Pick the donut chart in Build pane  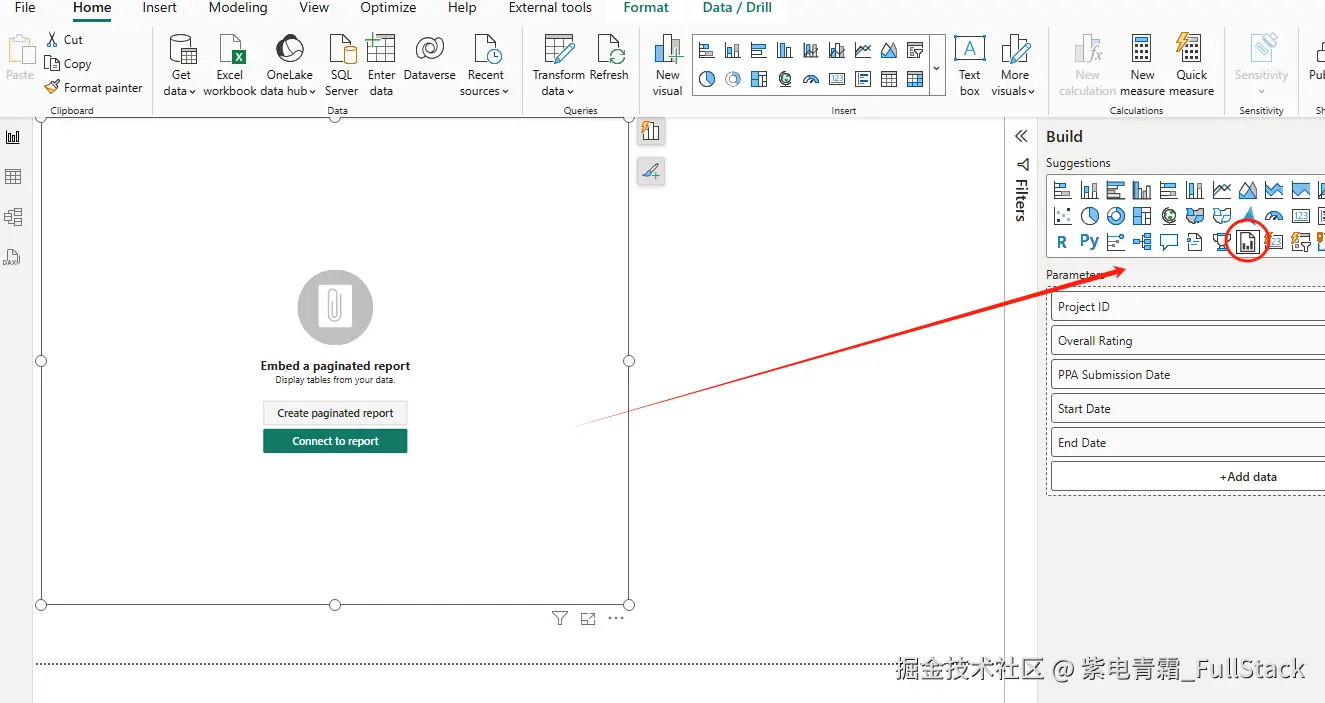click(1116, 215)
